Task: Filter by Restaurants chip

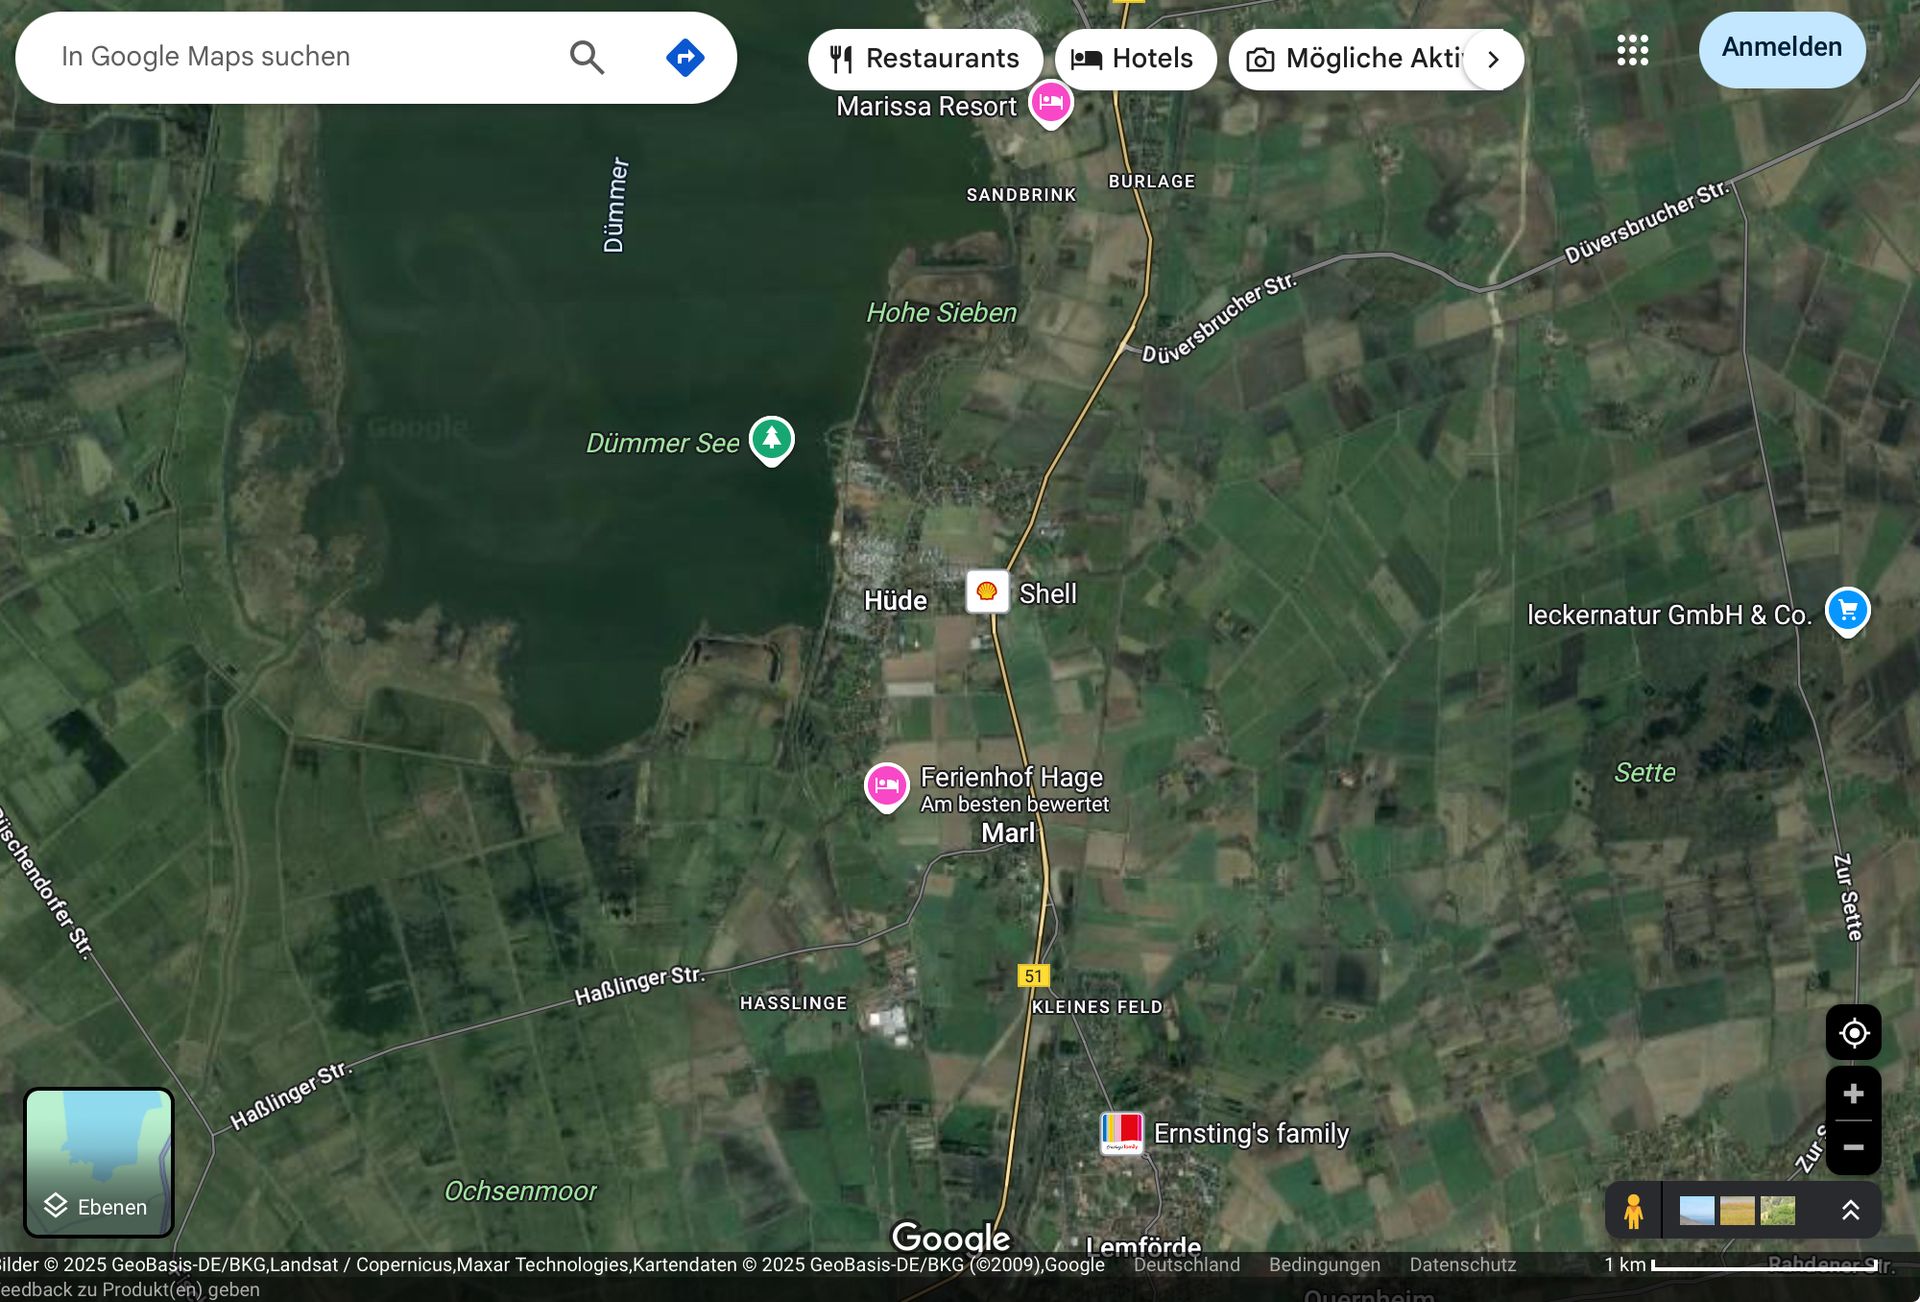Action: (x=925, y=59)
